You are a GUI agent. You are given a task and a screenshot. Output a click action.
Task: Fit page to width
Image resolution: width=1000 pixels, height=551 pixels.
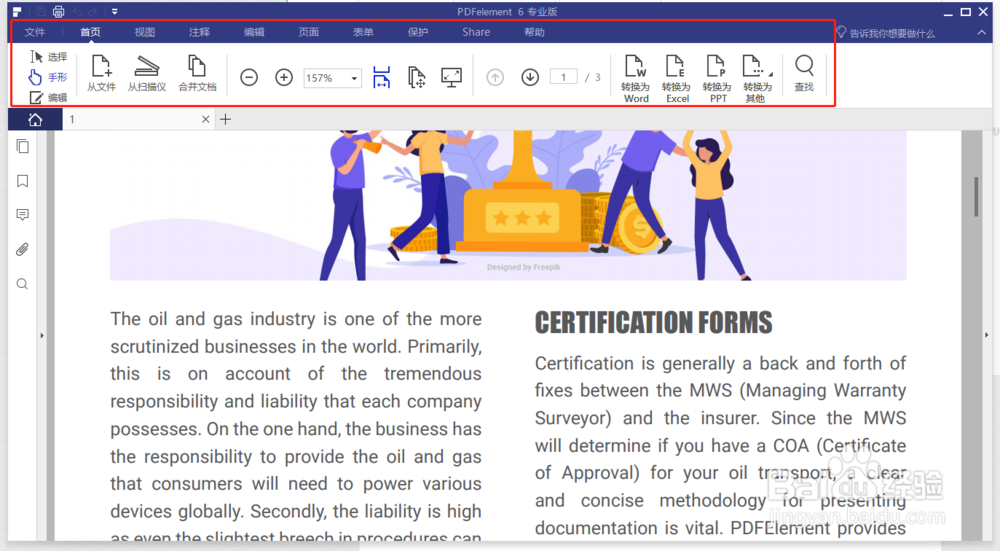[381, 77]
